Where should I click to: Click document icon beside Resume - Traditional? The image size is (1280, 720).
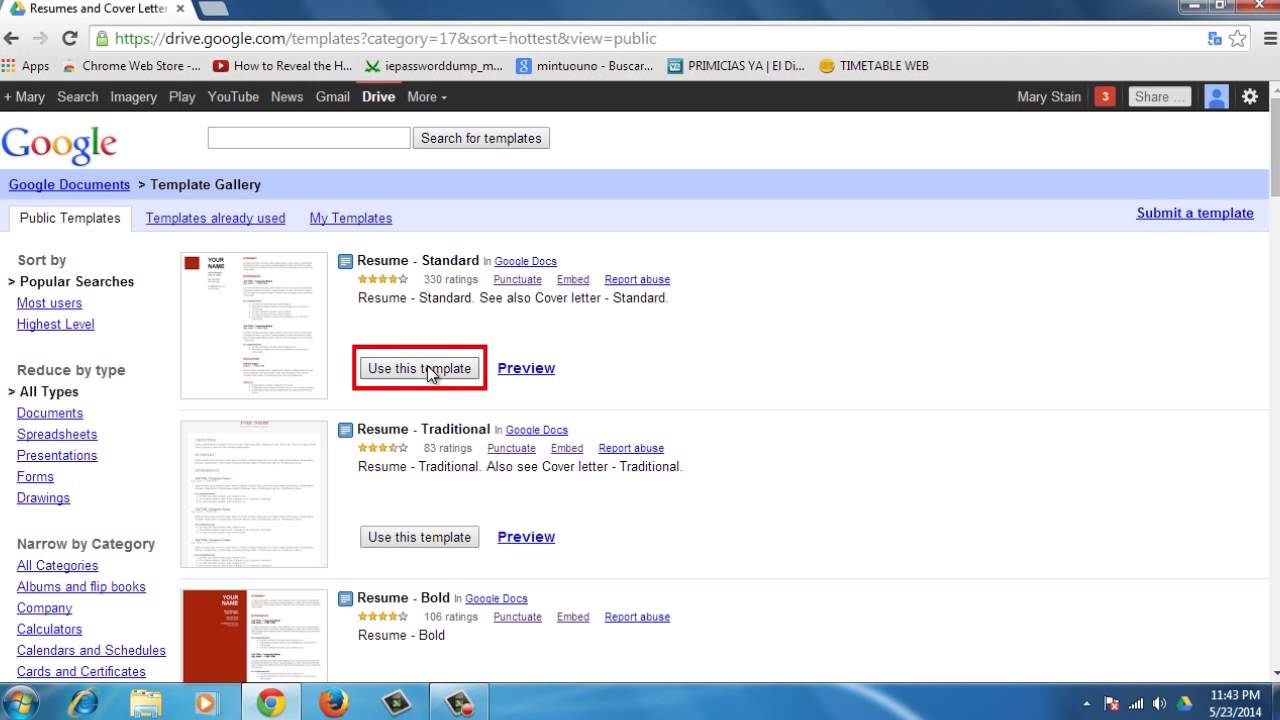pos(345,430)
